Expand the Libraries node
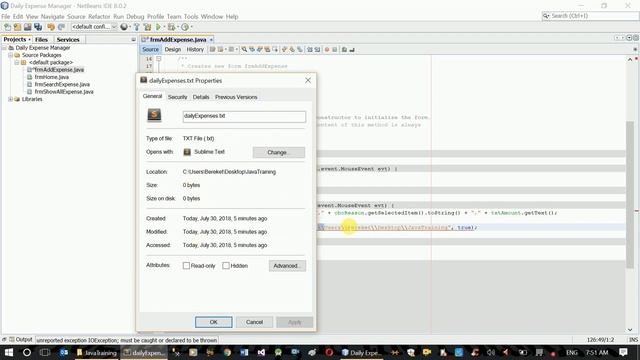 [x=10, y=99]
